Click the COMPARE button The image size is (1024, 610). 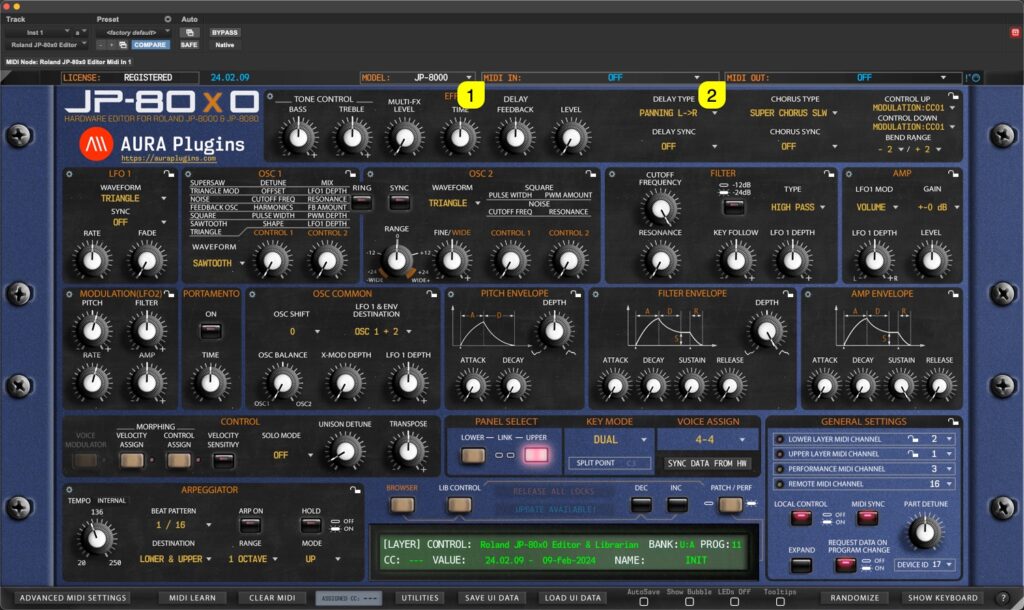click(x=150, y=44)
